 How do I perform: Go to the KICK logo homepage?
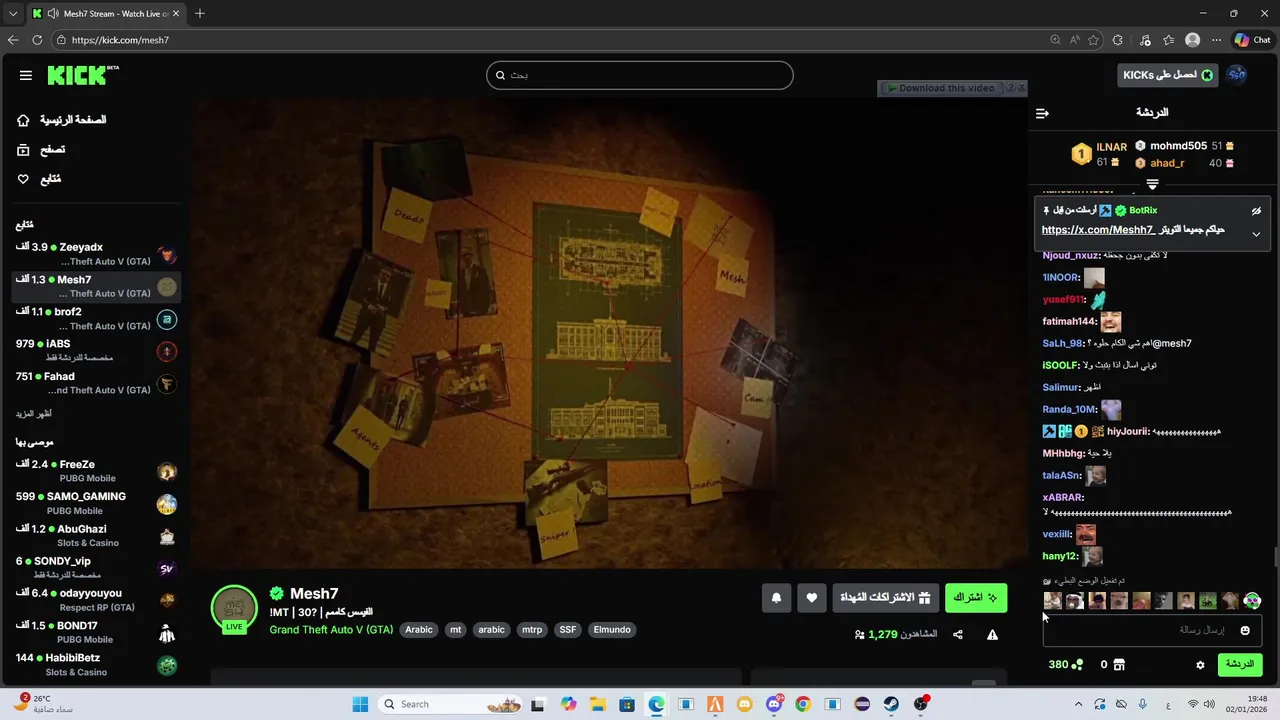click(x=82, y=75)
